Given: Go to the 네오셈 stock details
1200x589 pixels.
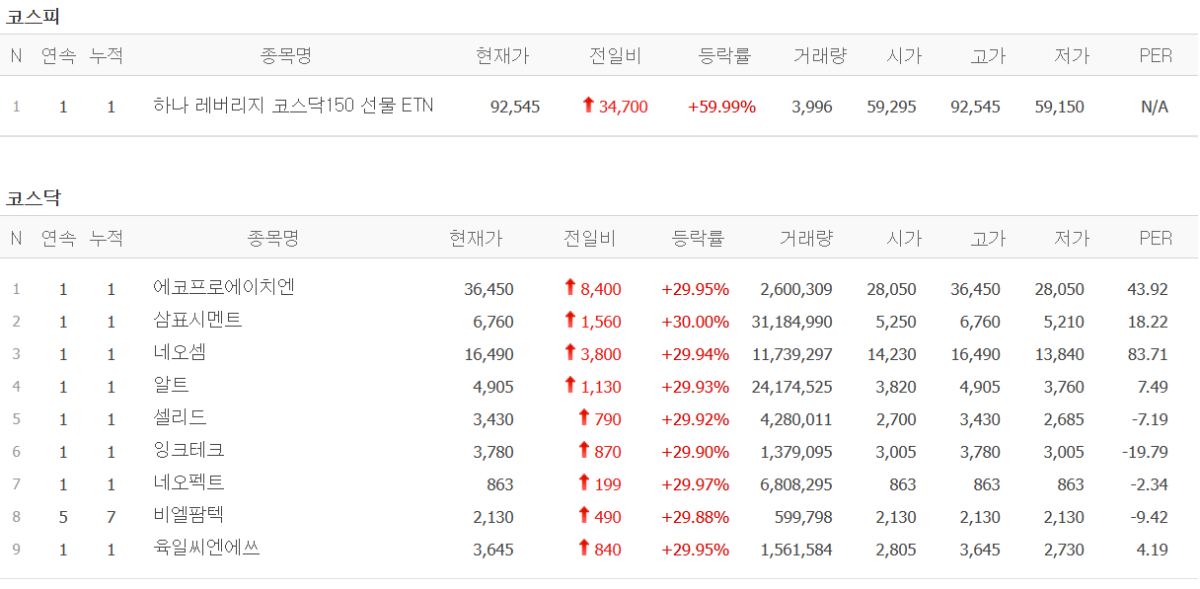Looking at the screenshot, I should [179, 353].
